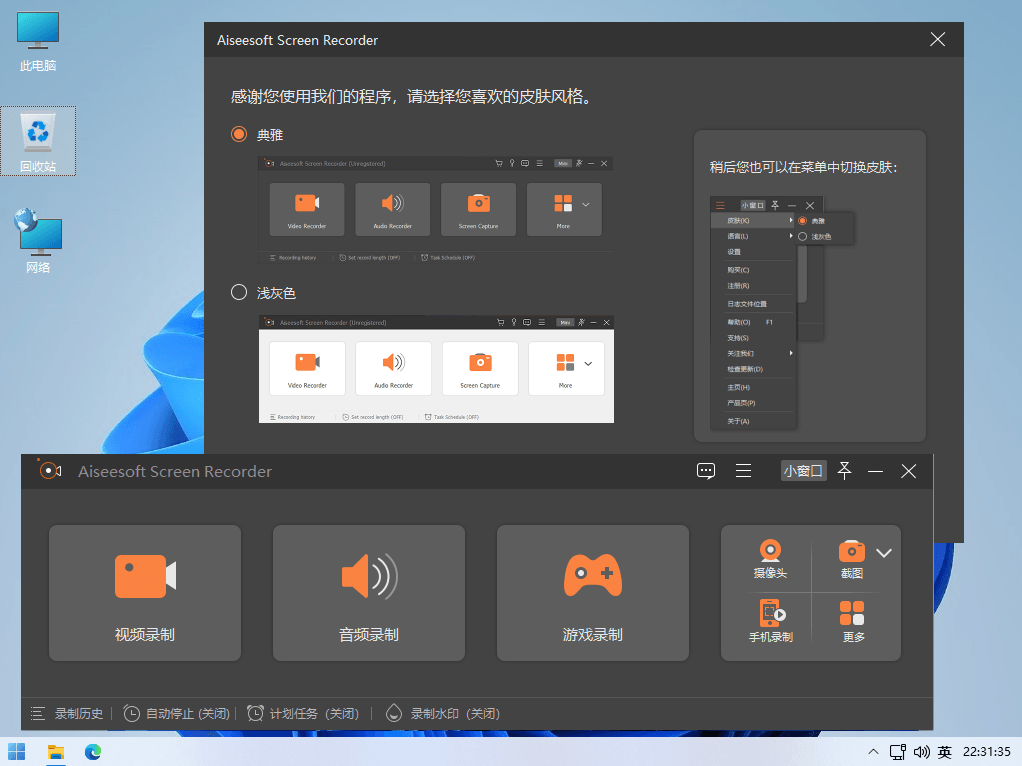This screenshot has width=1022, height=766.
Task: Open the Windows Start menu
Action: (17, 752)
